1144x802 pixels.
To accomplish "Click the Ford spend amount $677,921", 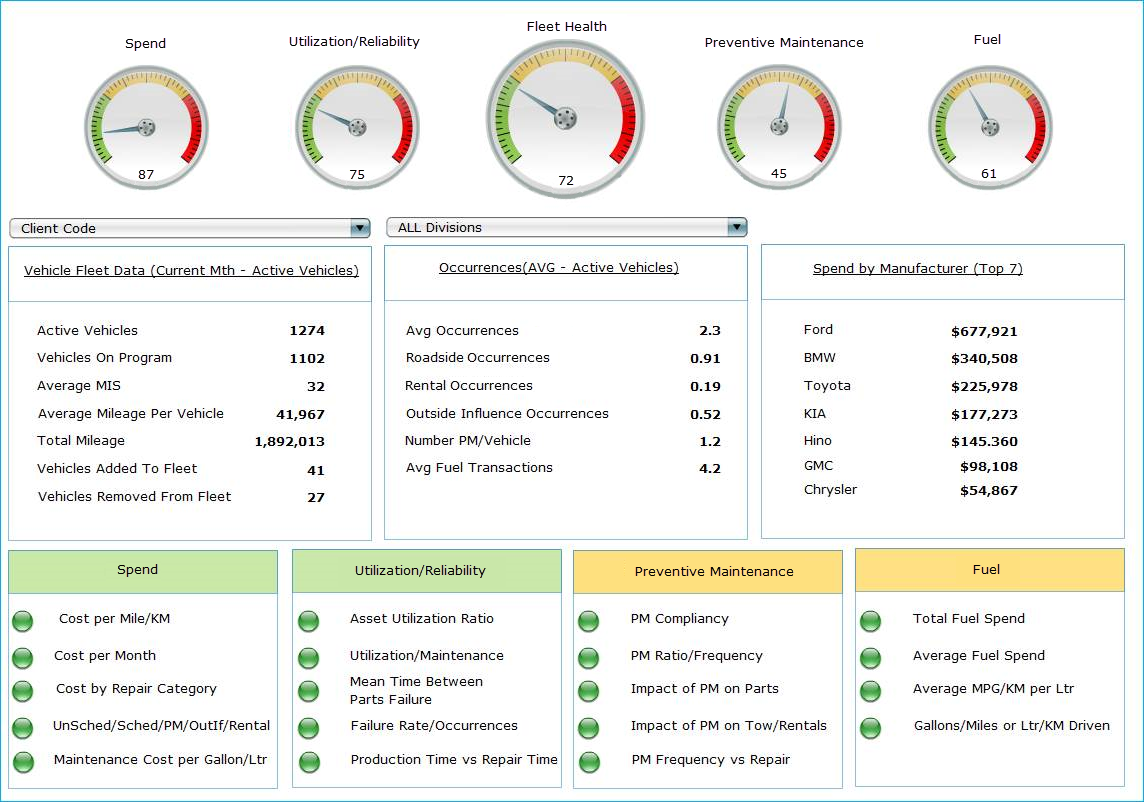I will click(x=984, y=331).
